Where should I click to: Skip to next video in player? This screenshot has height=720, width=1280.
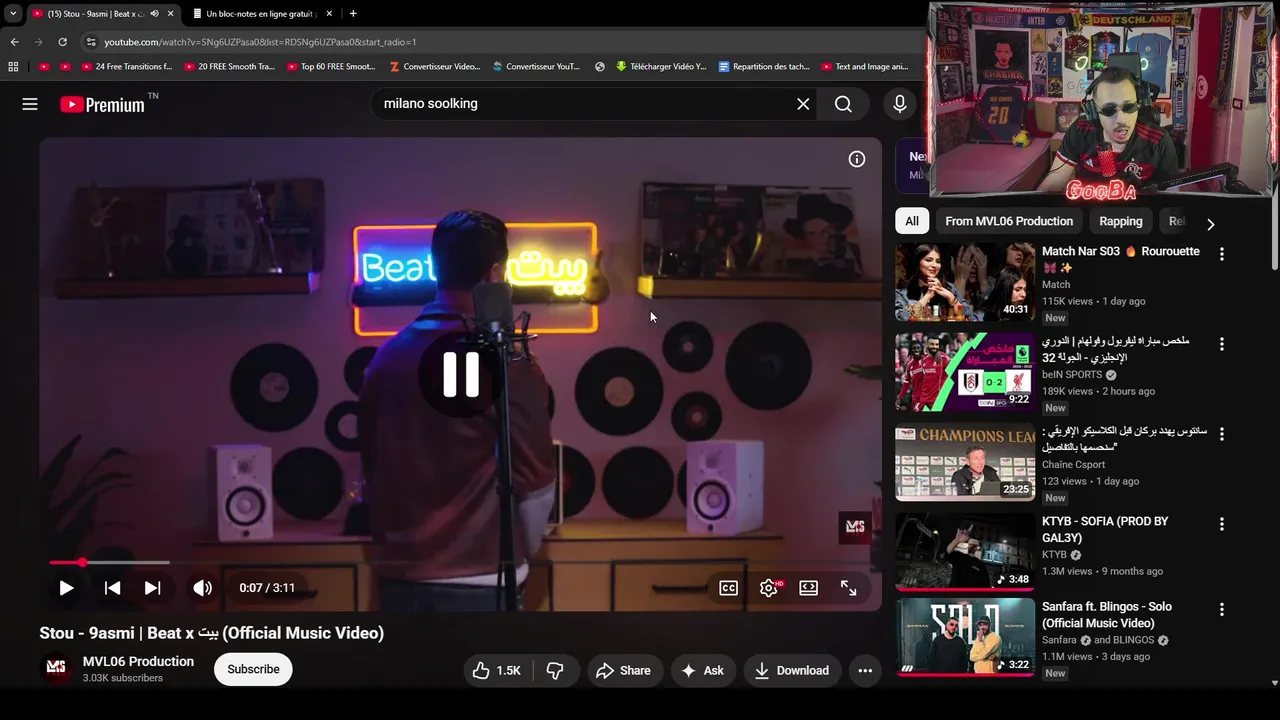(152, 588)
